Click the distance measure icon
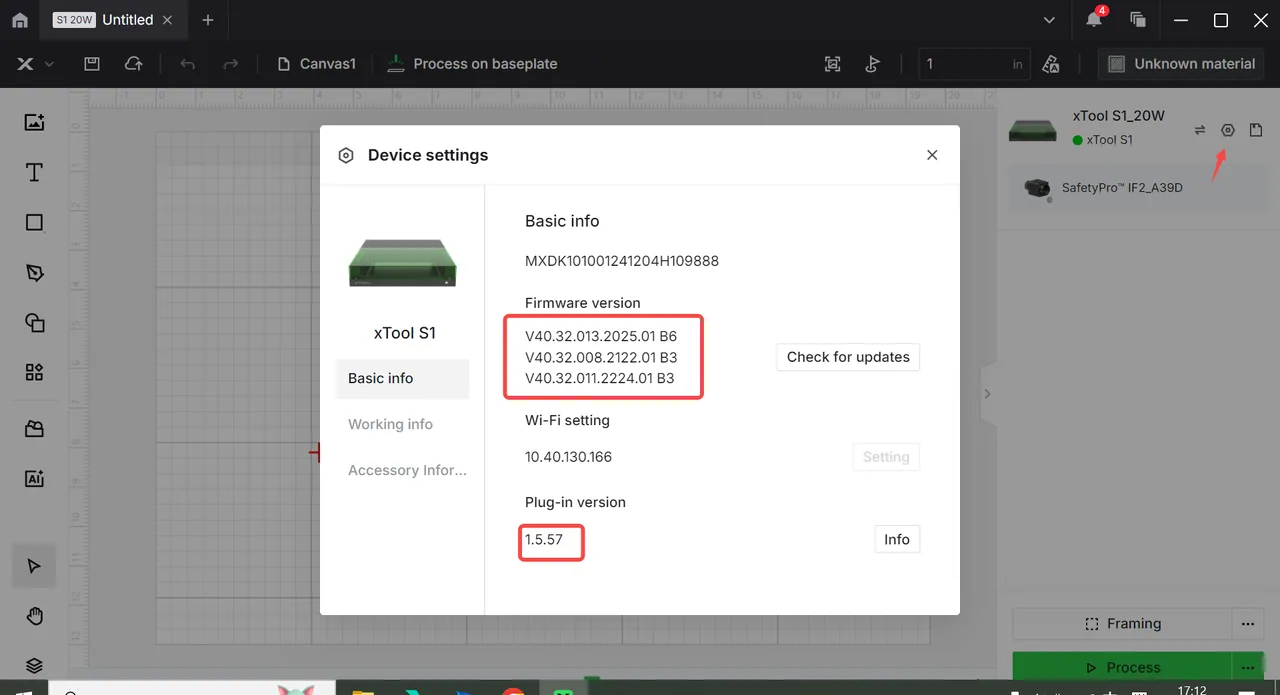The width and height of the screenshot is (1280, 695). [x=872, y=64]
